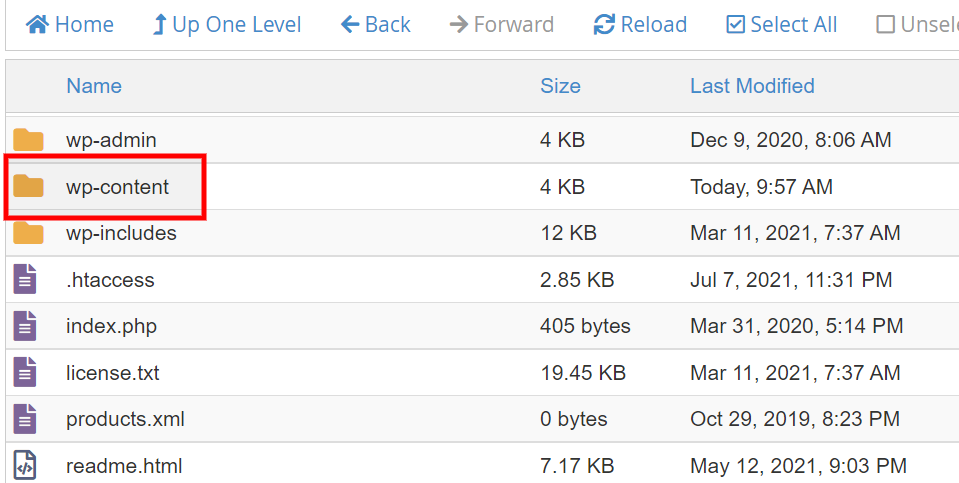Screen dimensions: 959x483
Task: Click the products.xml file icon
Action: [26, 419]
